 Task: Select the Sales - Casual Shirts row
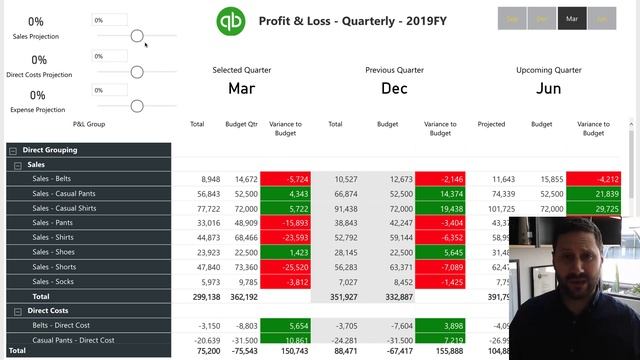click(89, 208)
